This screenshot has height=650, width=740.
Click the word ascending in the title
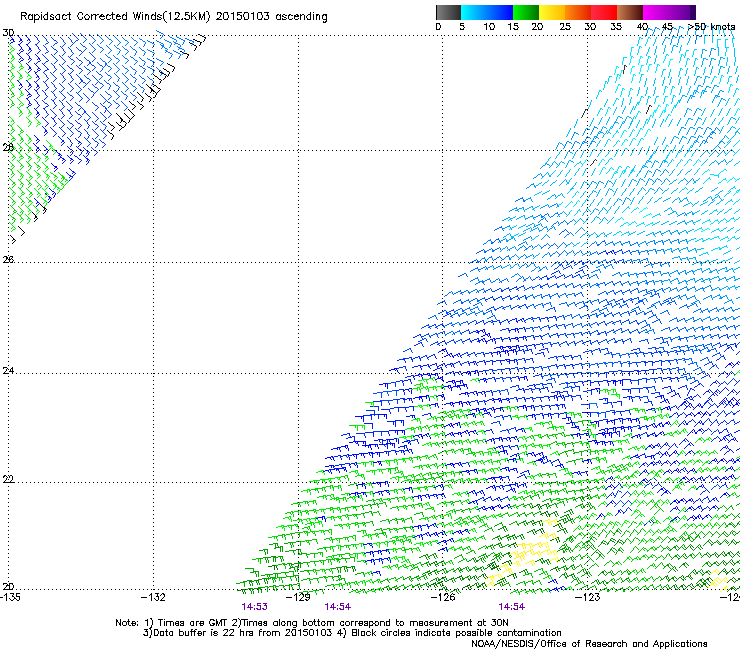(301, 17)
